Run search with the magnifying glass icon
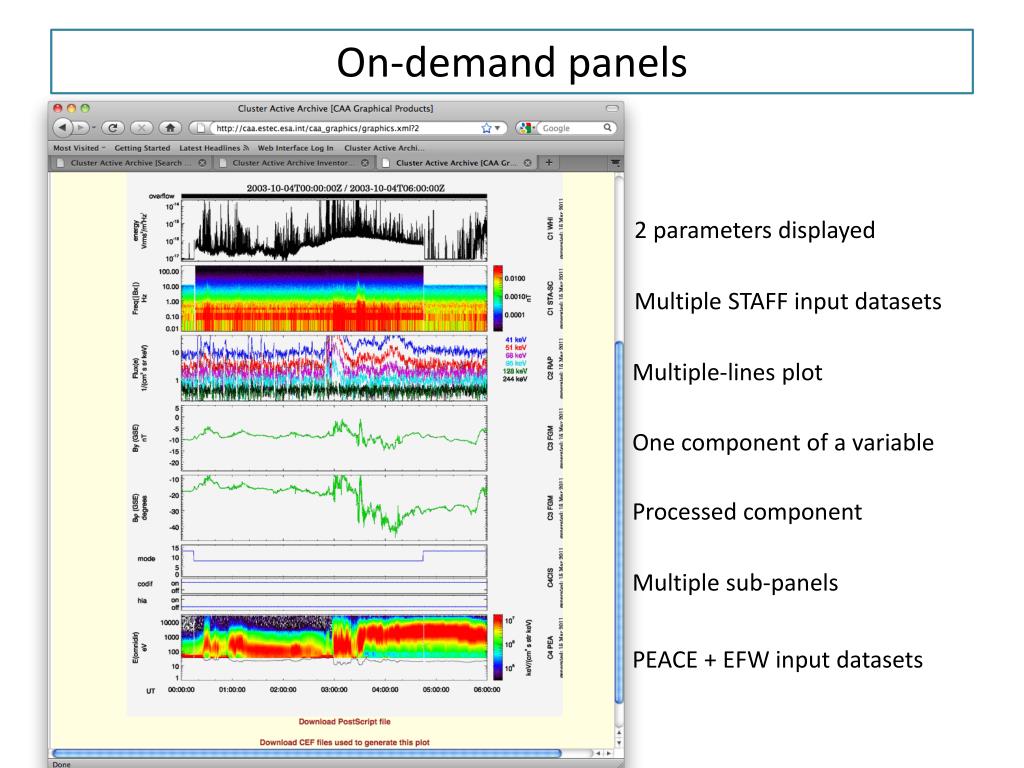Screen dimensions: 1024x768 coord(608,128)
